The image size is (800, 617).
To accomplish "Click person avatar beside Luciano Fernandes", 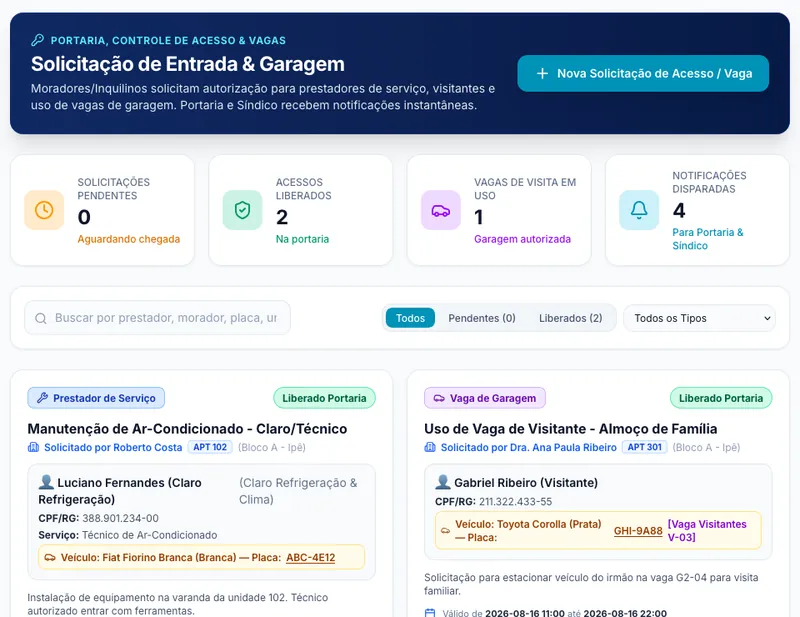I will 46,482.
